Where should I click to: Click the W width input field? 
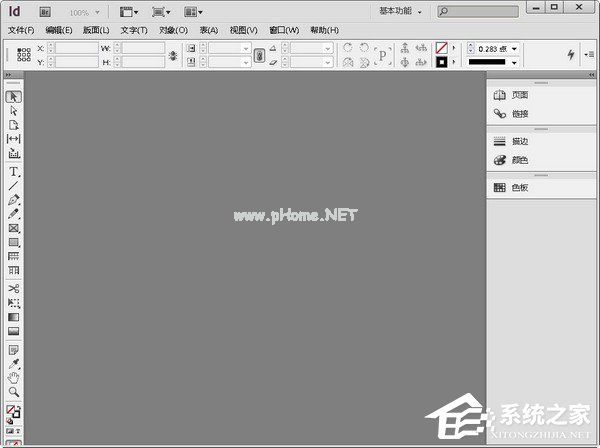click(x=143, y=48)
